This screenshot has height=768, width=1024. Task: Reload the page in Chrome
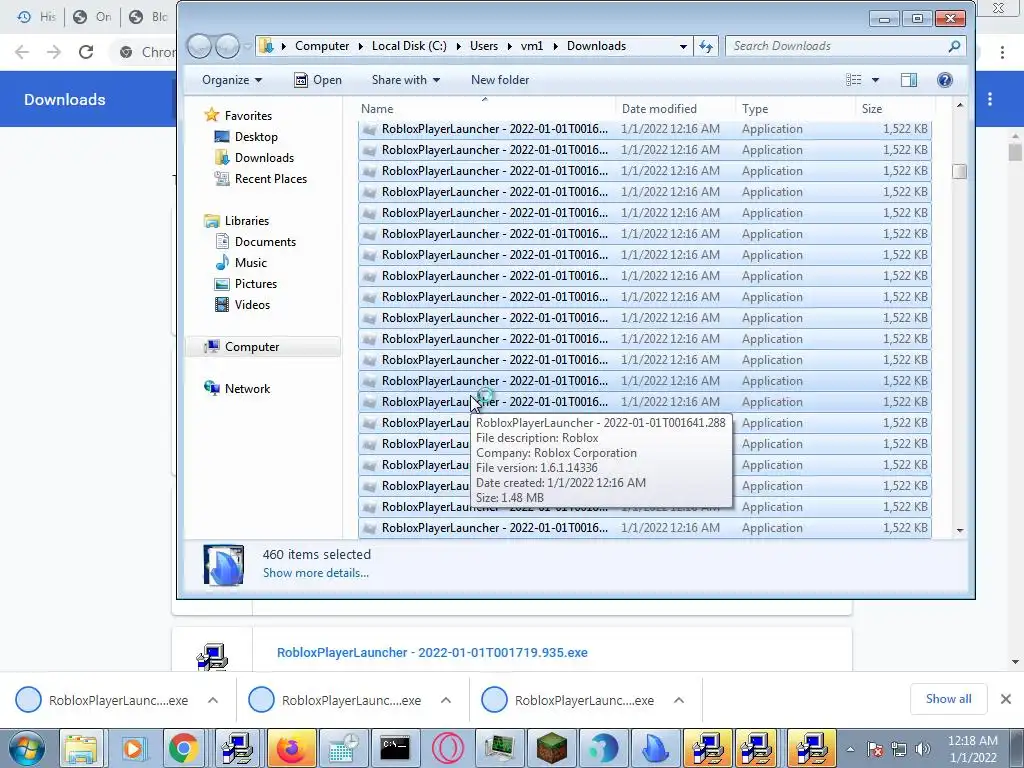pos(86,52)
